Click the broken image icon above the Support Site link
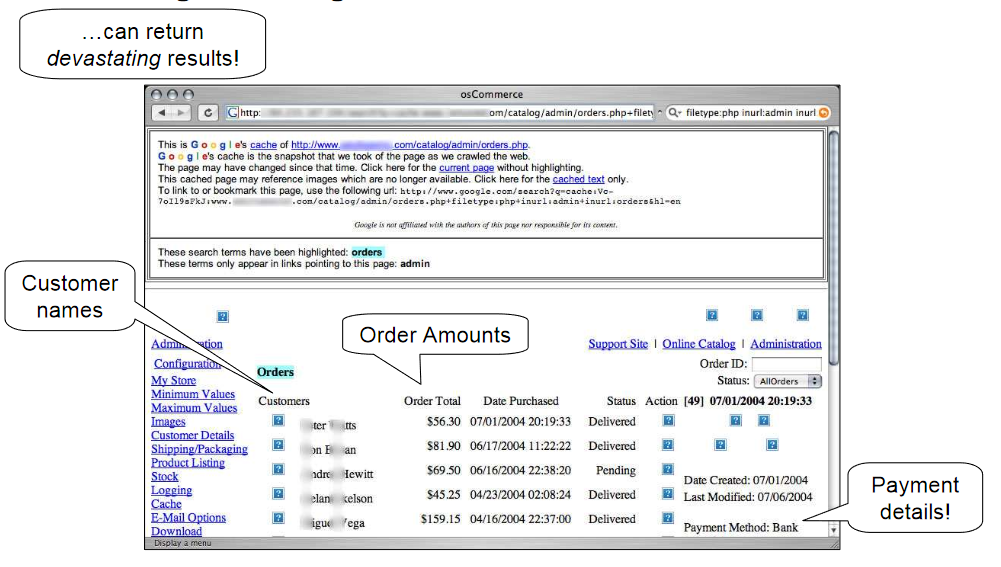Screen dimensions: 1001x567 point(712,315)
